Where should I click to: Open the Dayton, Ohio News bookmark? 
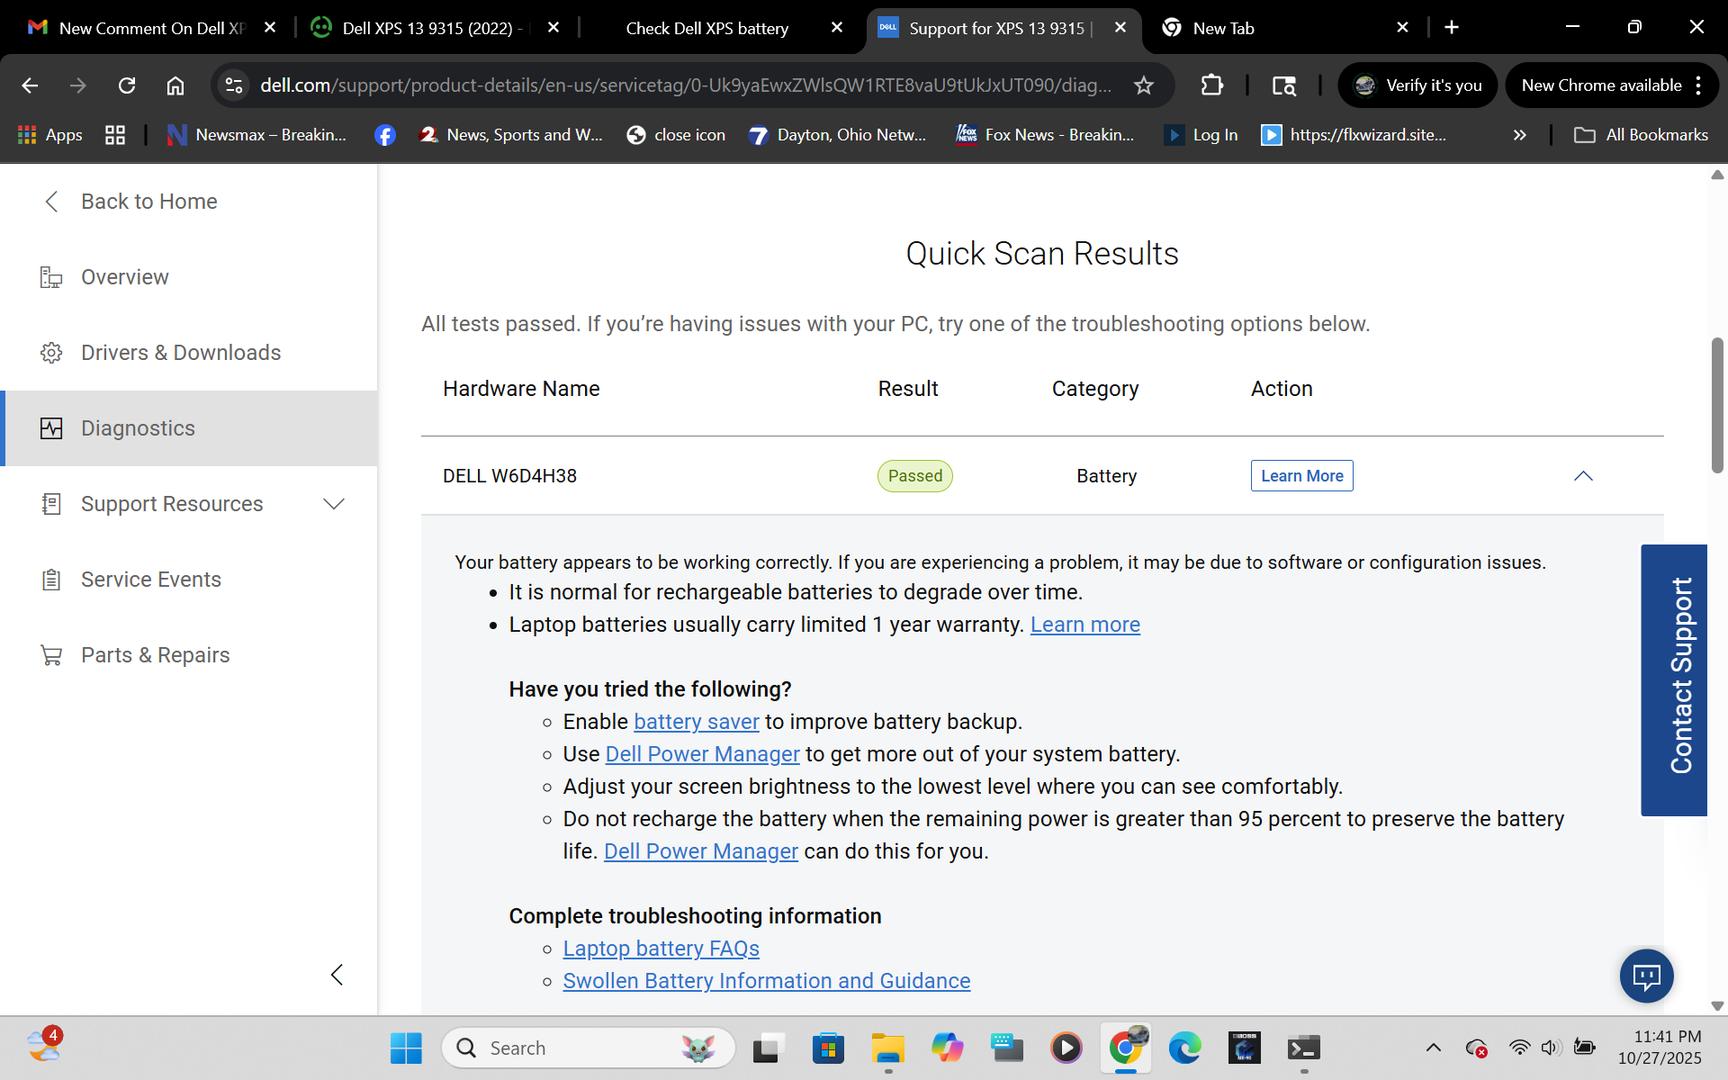(838, 135)
